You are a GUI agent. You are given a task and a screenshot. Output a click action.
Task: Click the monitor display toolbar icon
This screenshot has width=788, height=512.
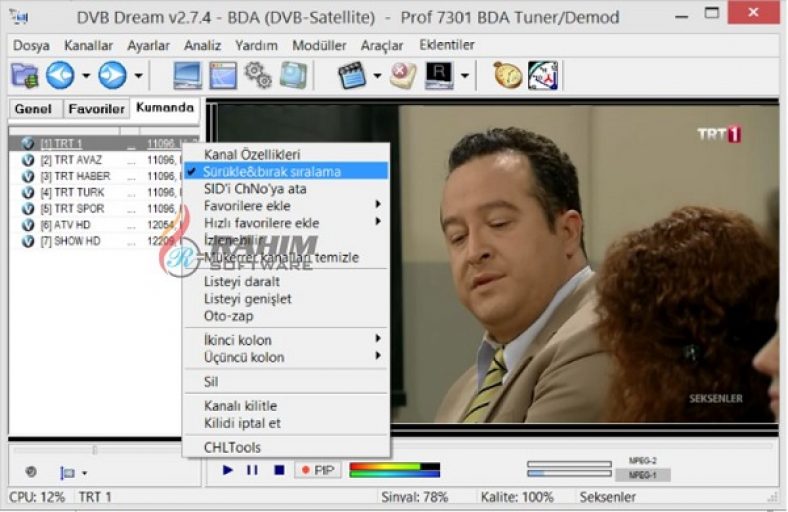[187, 75]
